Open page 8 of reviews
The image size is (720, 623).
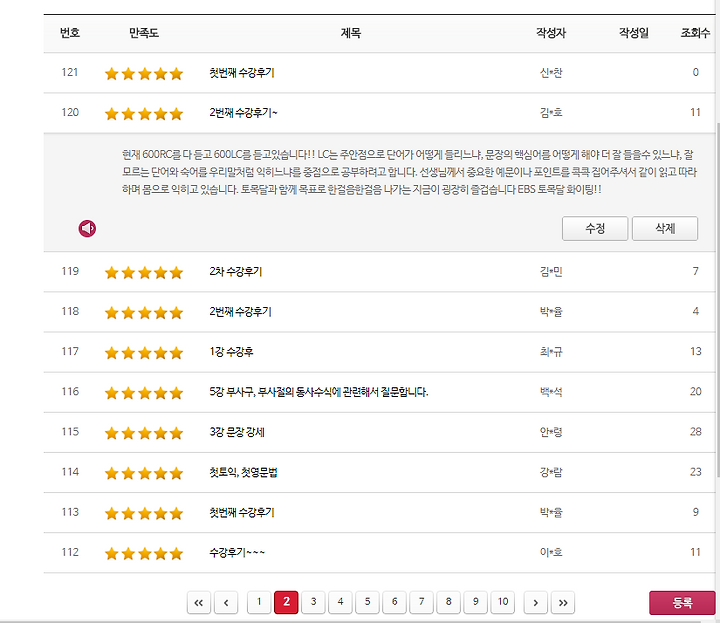click(x=449, y=602)
